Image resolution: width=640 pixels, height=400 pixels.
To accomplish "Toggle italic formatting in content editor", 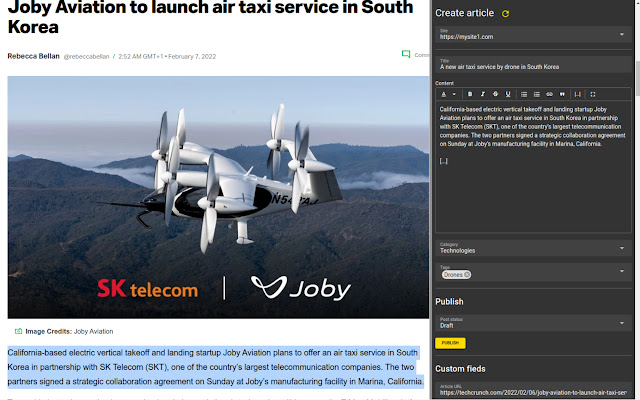I will (482, 94).
